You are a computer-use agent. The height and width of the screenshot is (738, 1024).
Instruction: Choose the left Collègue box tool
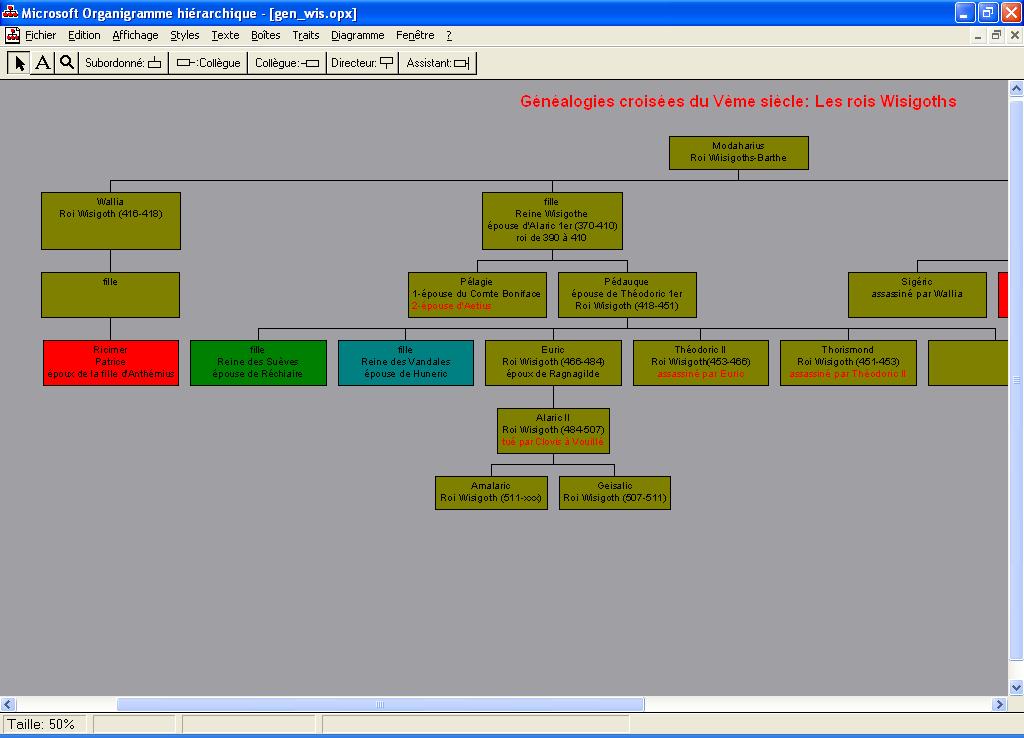pos(208,63)
